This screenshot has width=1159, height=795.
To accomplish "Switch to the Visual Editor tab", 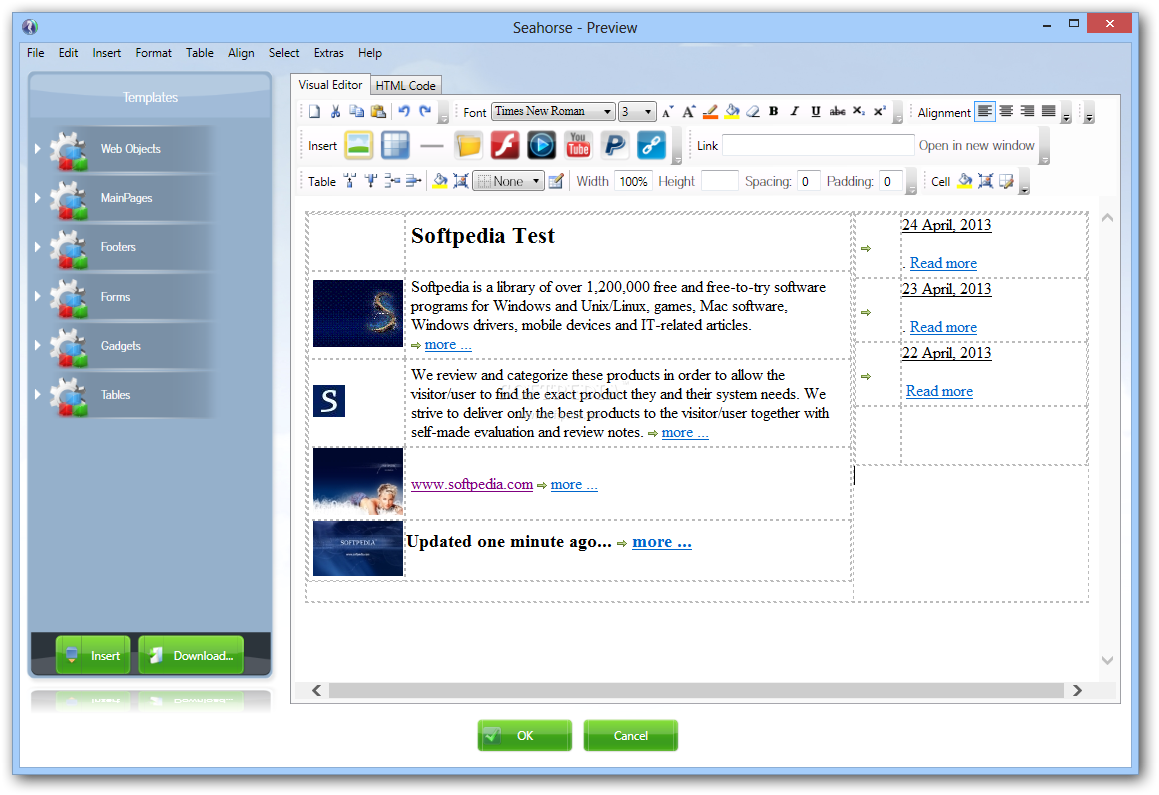I will click(330, 85).
